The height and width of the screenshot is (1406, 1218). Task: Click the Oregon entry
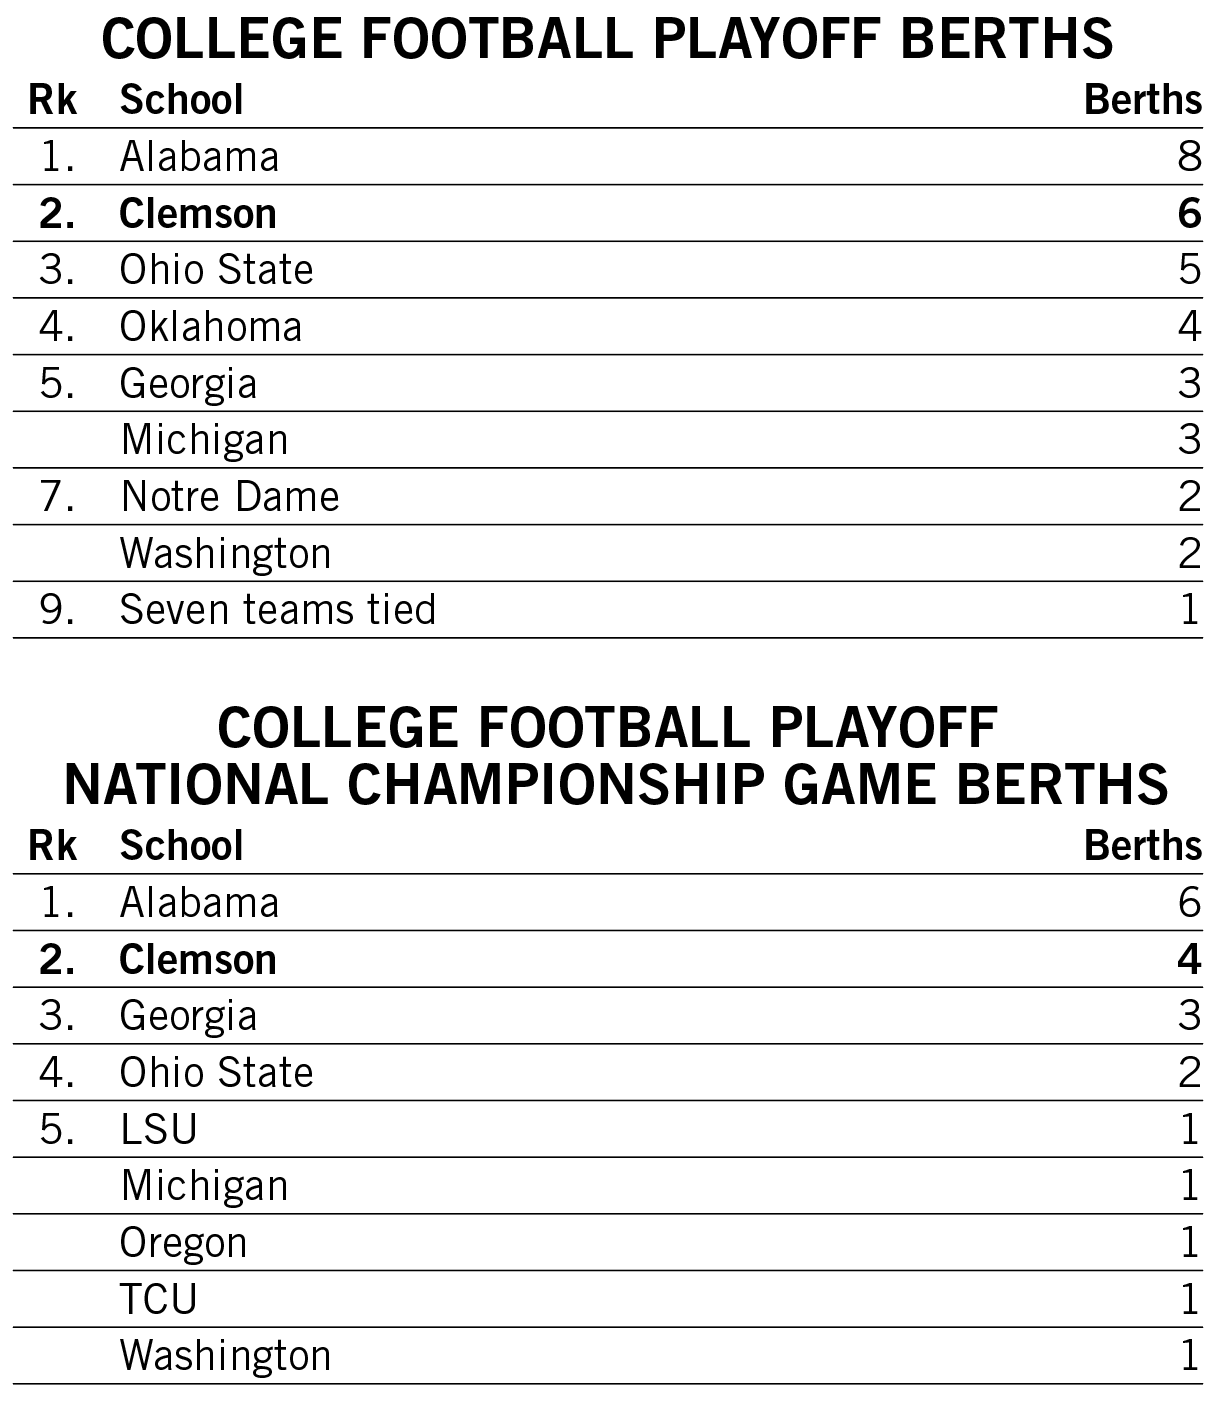pyautogui.click(x=183, y=1243)
